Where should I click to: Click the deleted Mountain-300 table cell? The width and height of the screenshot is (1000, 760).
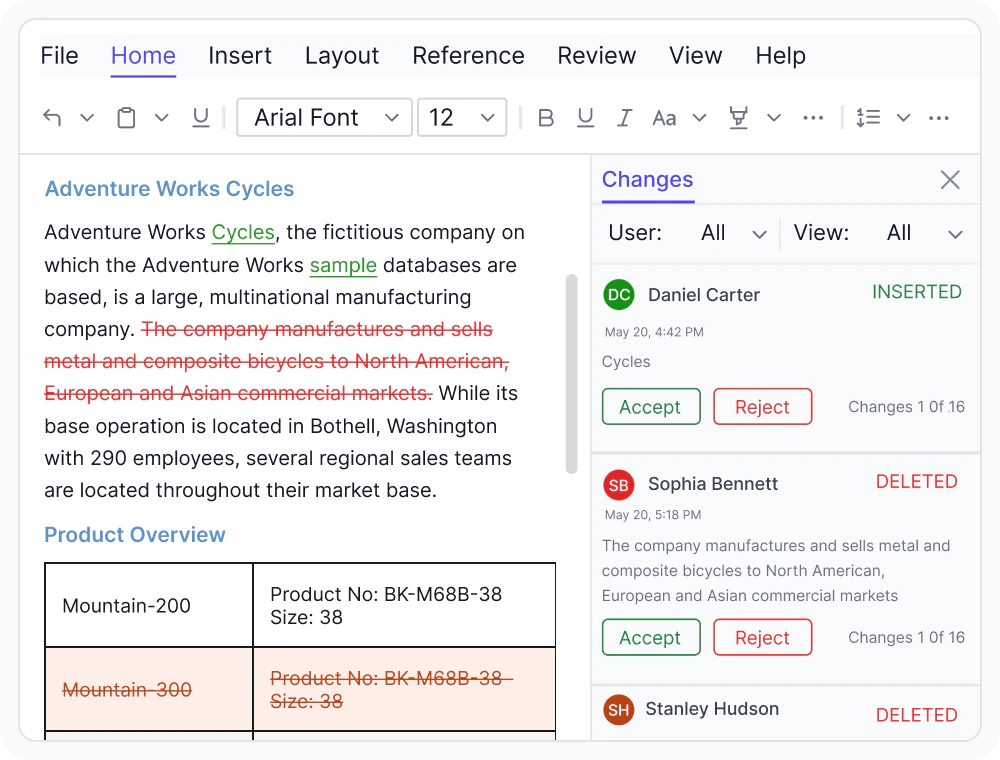(x=149, y=689)
